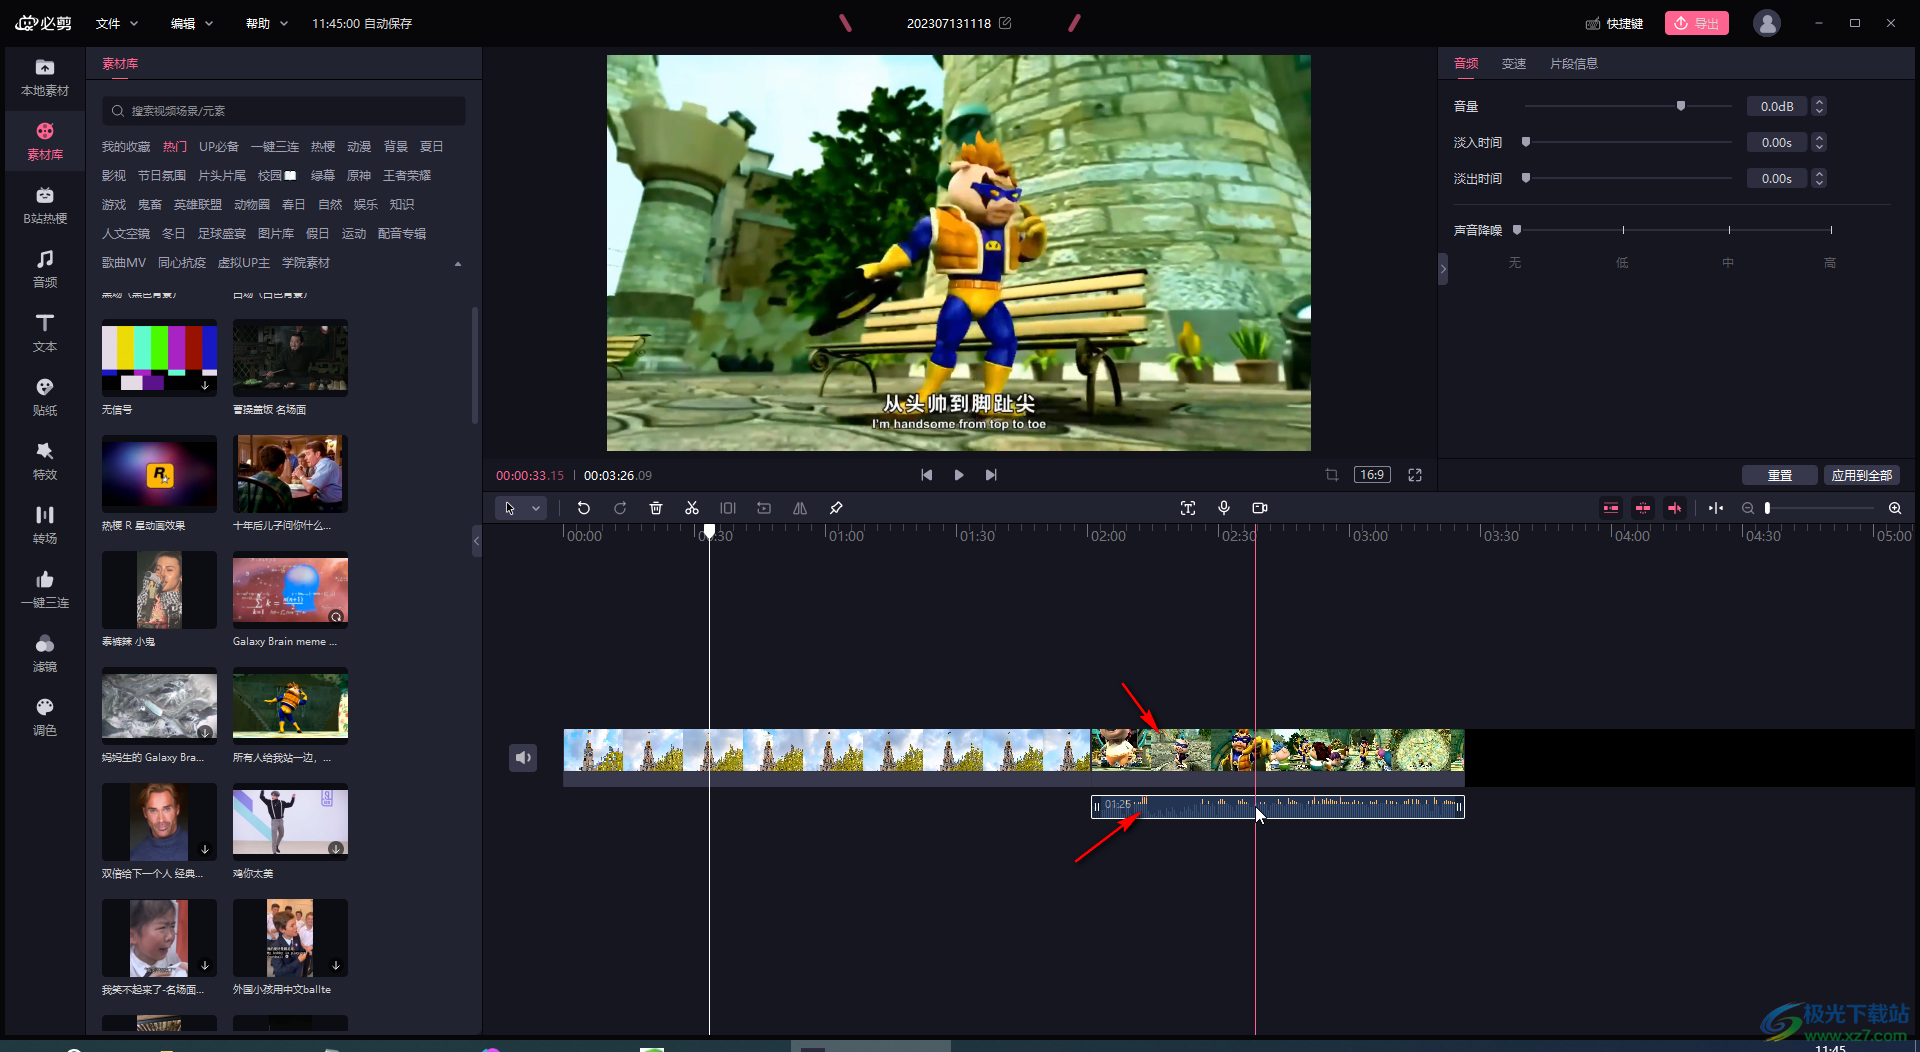Split the clip with the scissors icon

click(692, 508)
